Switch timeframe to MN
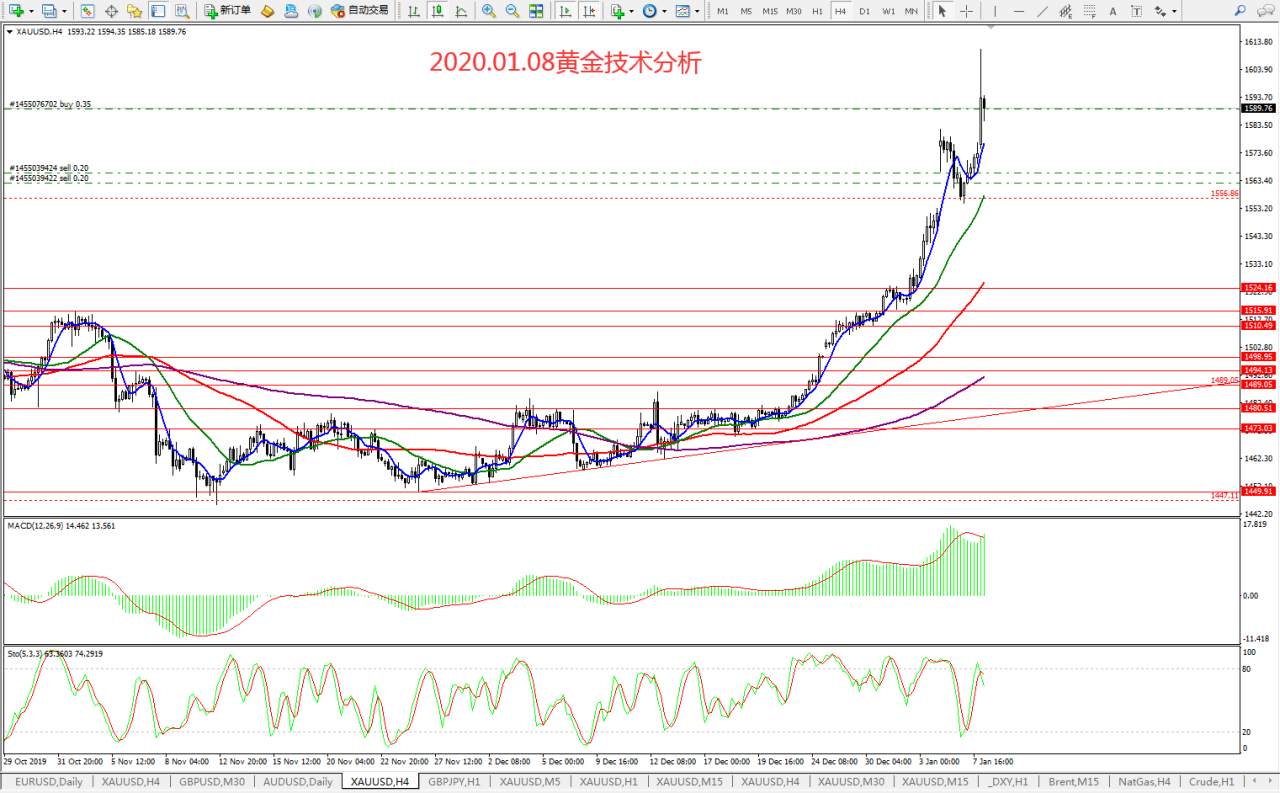 pyautogui.click(x=911, y=10)
